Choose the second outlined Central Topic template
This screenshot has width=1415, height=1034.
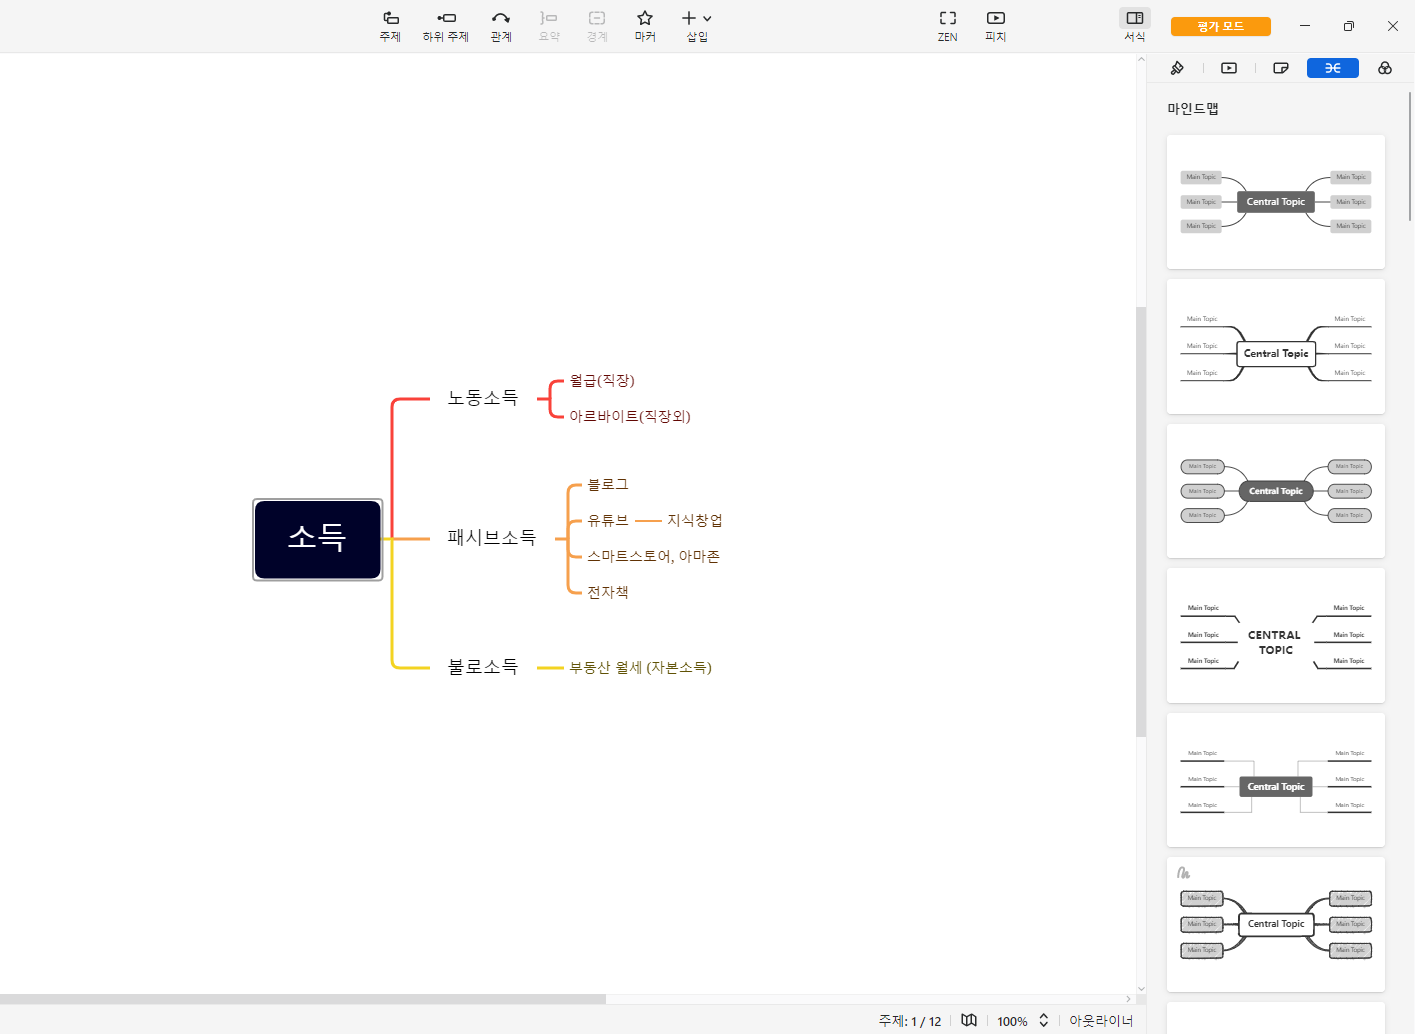pos(1276,346)
